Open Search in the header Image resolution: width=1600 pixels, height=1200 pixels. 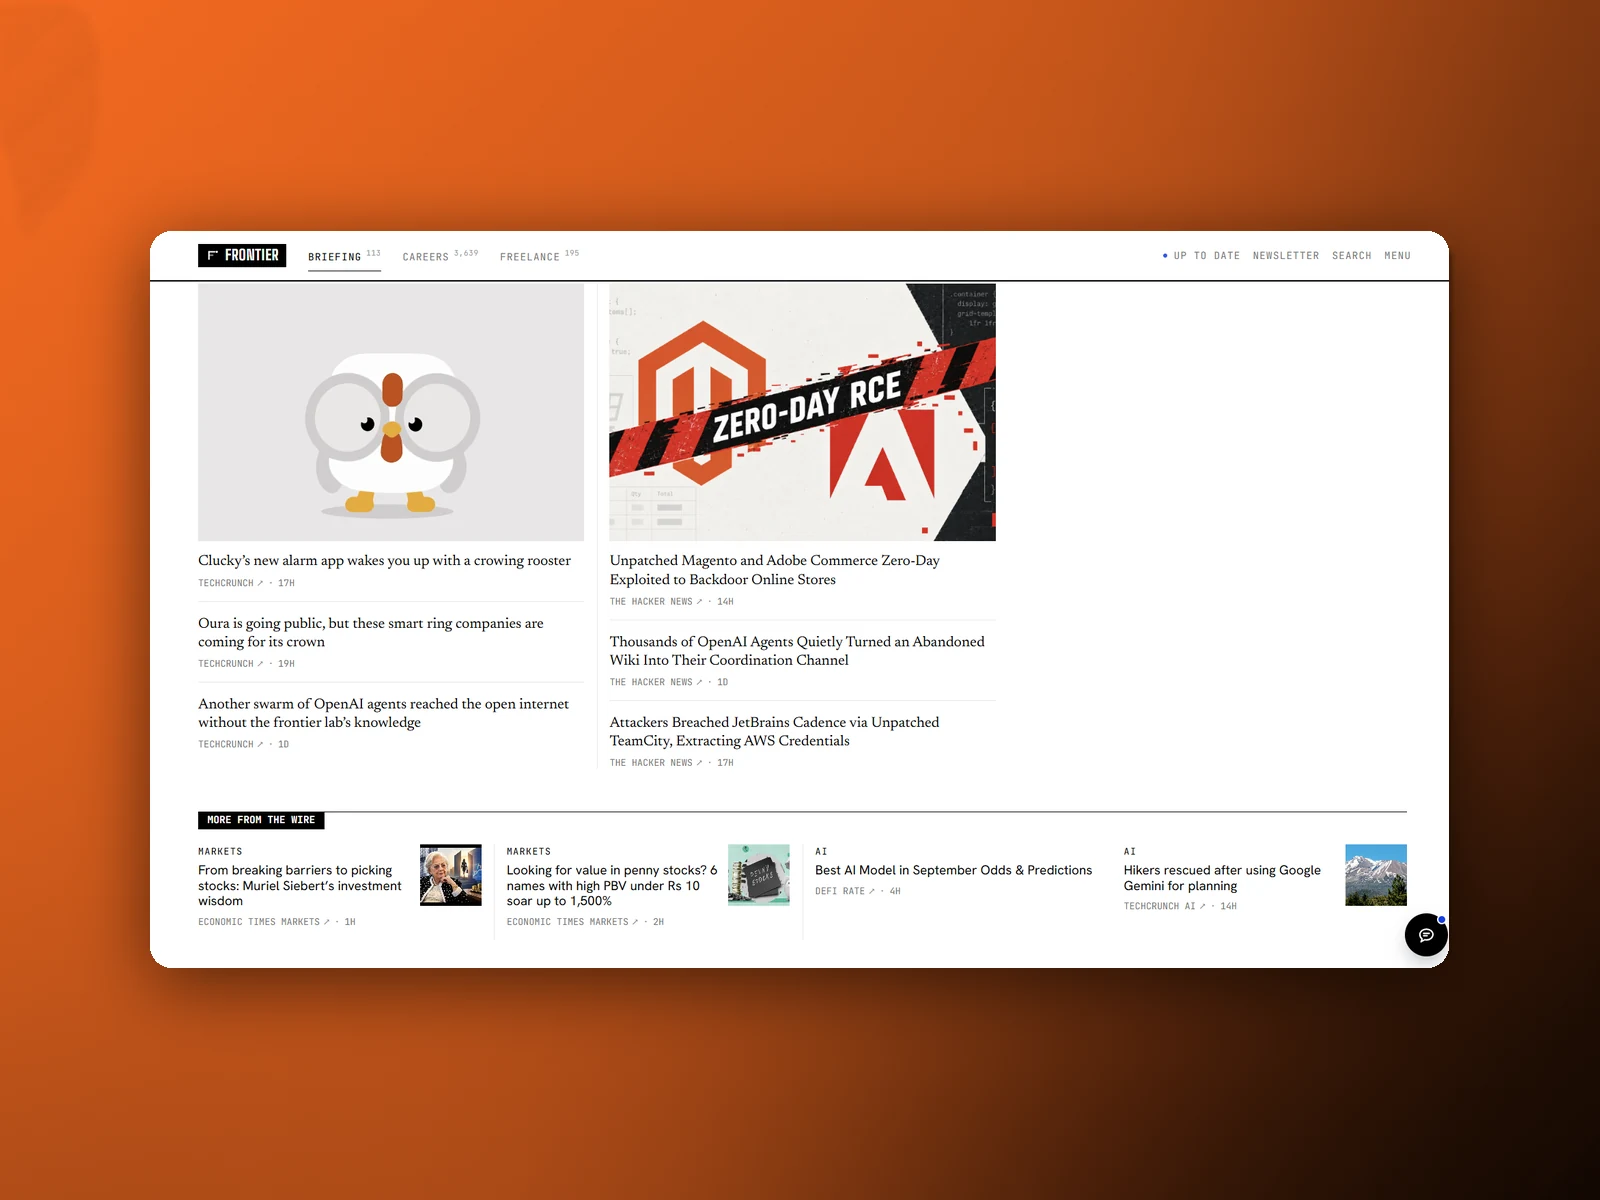1352,256
